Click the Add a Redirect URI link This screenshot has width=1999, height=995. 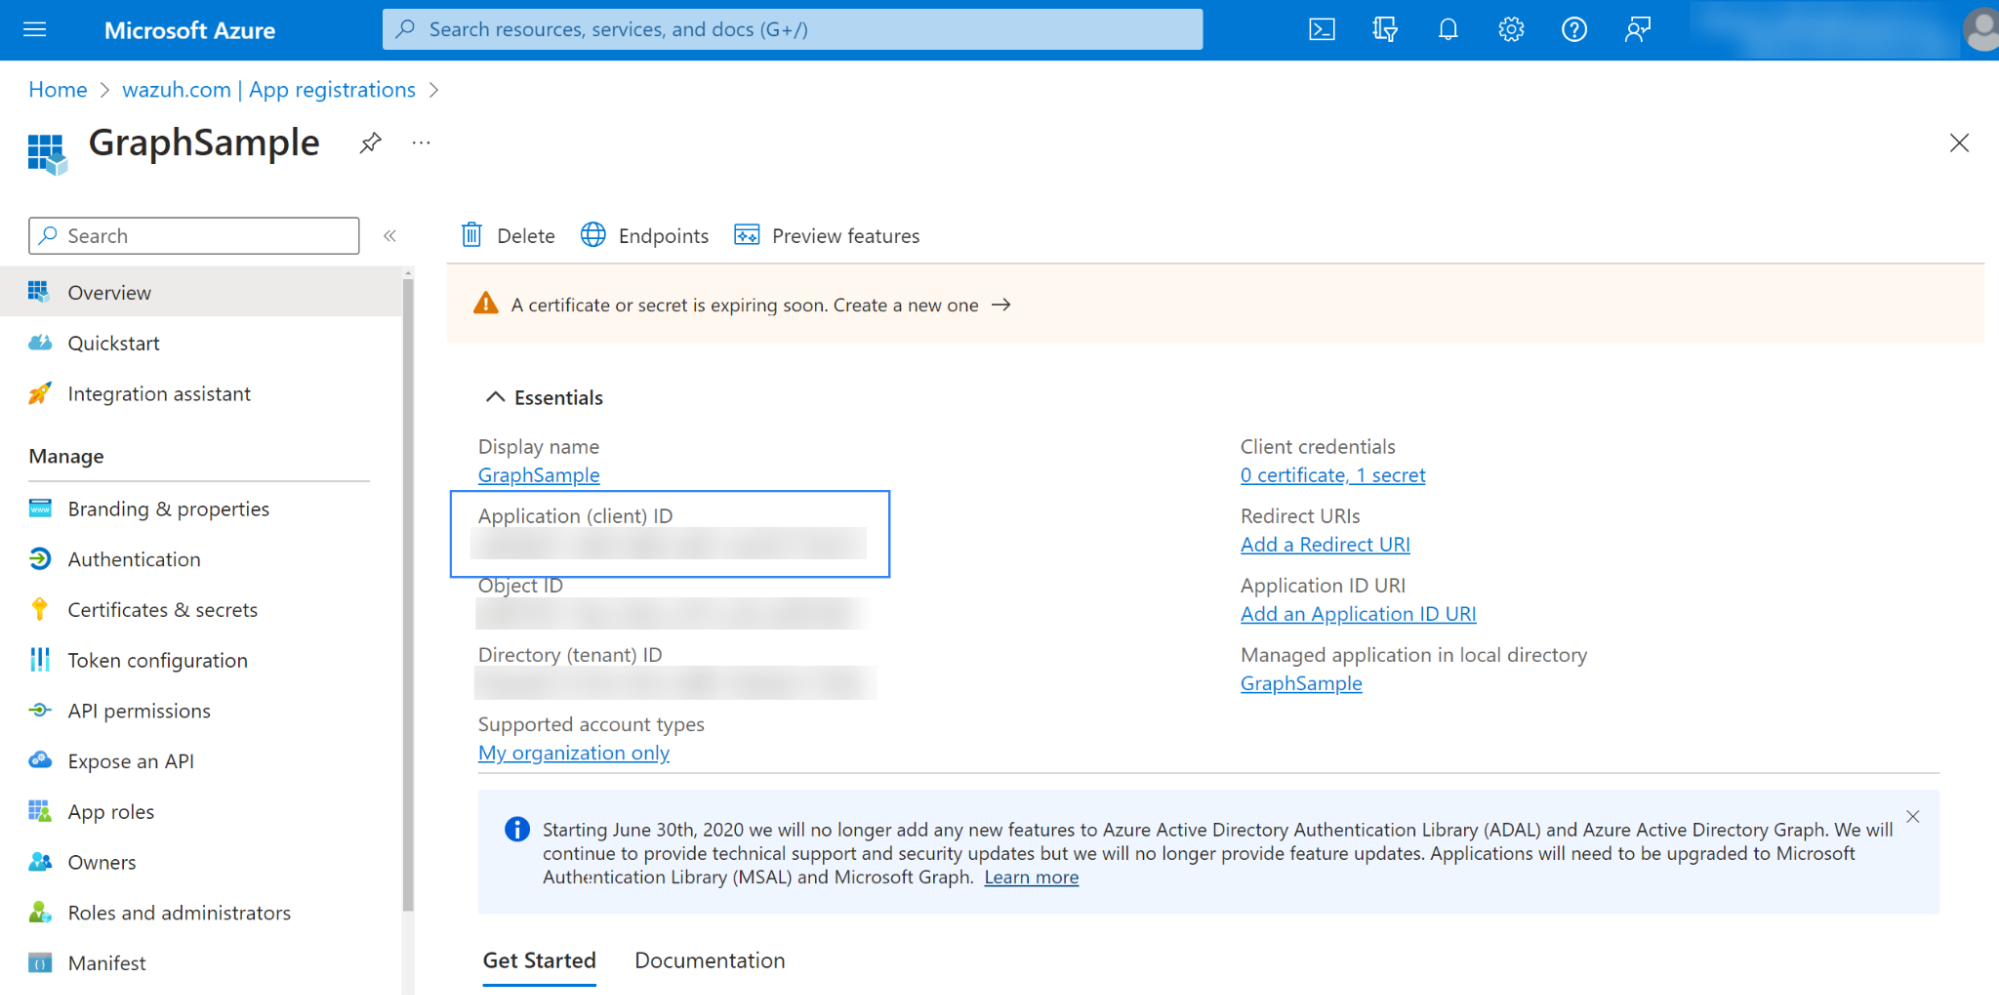[1324, 545]
